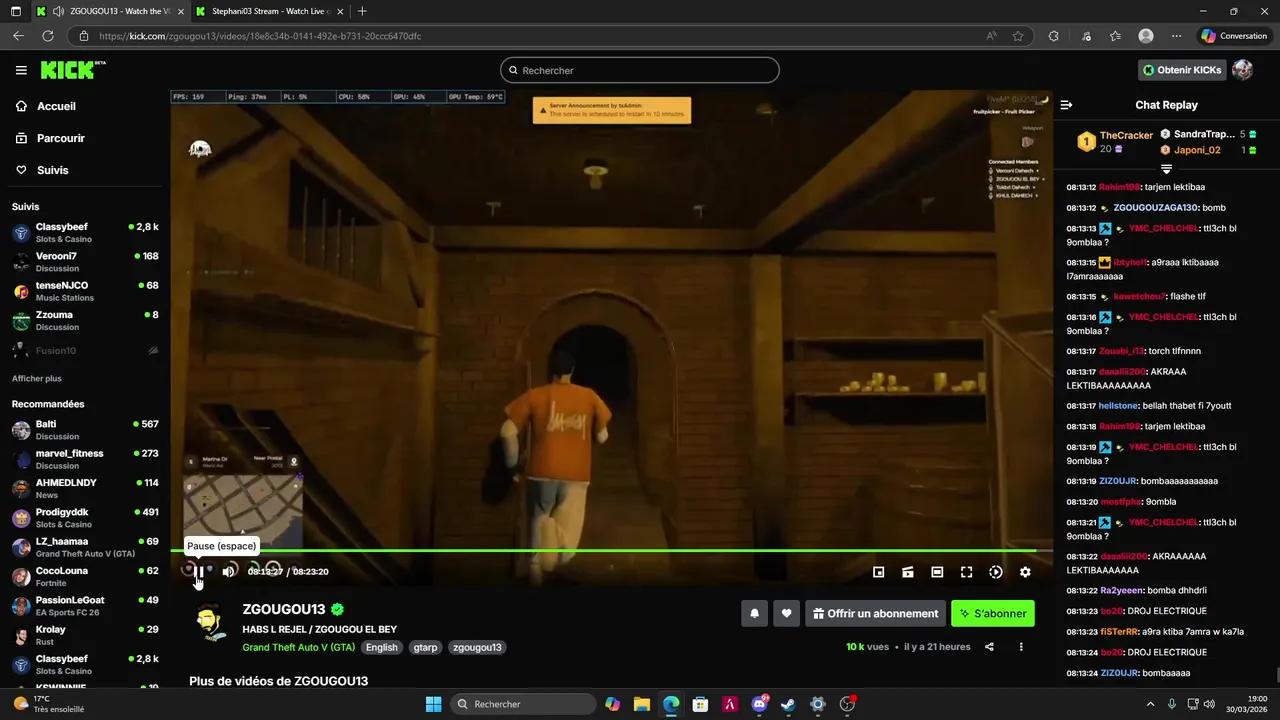Open Edge settings and more menu

(x=1176, y=36)
